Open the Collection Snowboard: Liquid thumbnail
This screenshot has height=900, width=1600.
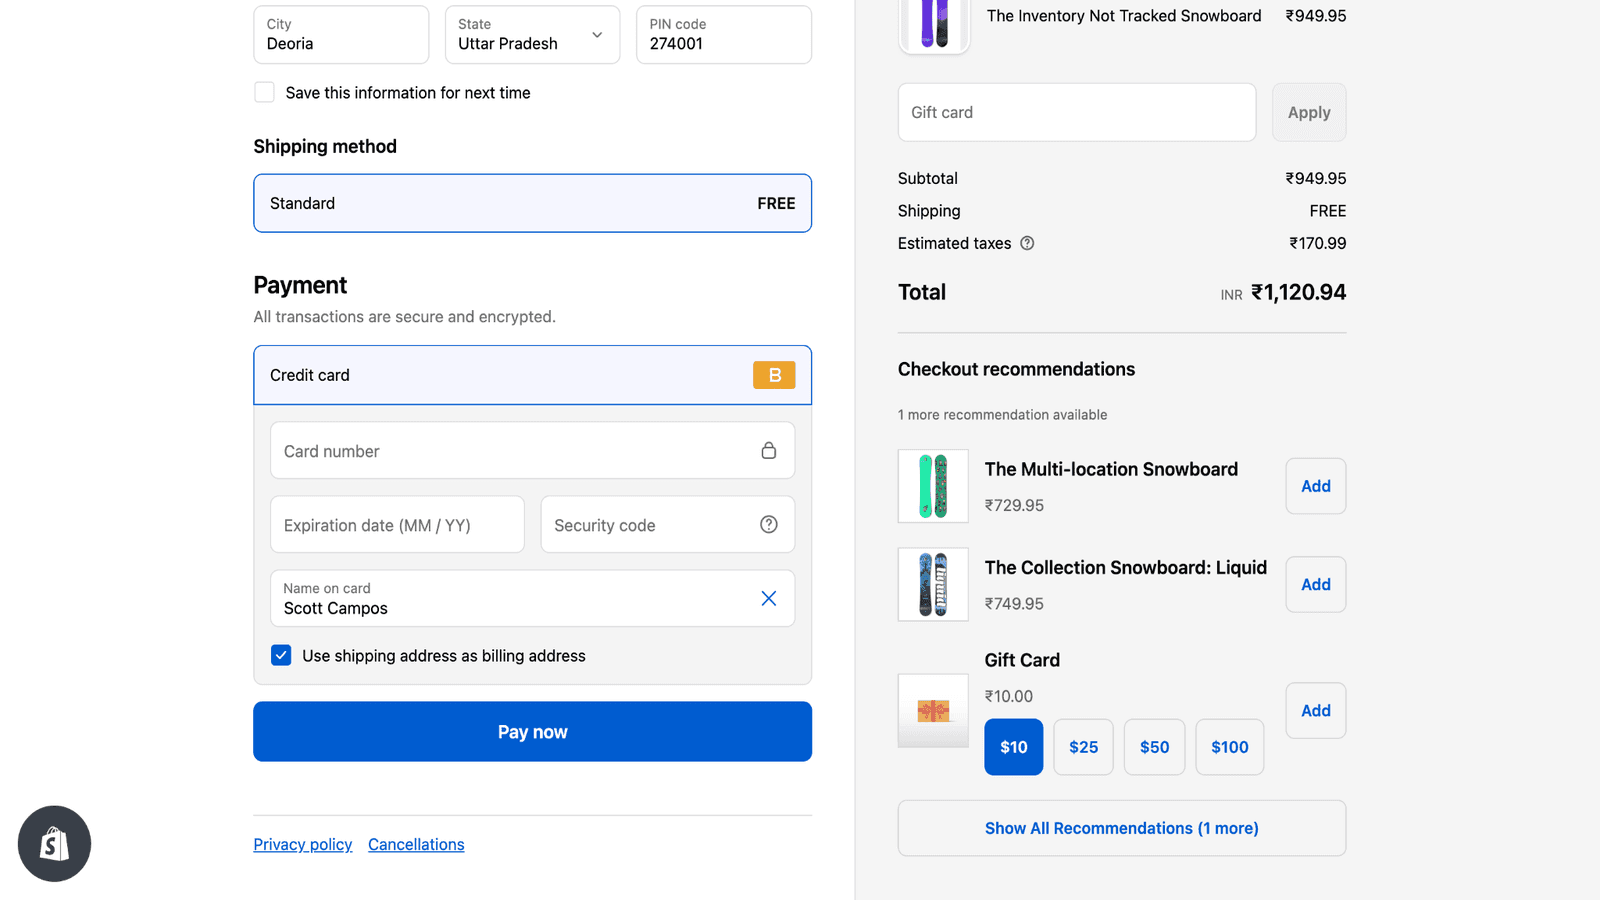[933, 585]
